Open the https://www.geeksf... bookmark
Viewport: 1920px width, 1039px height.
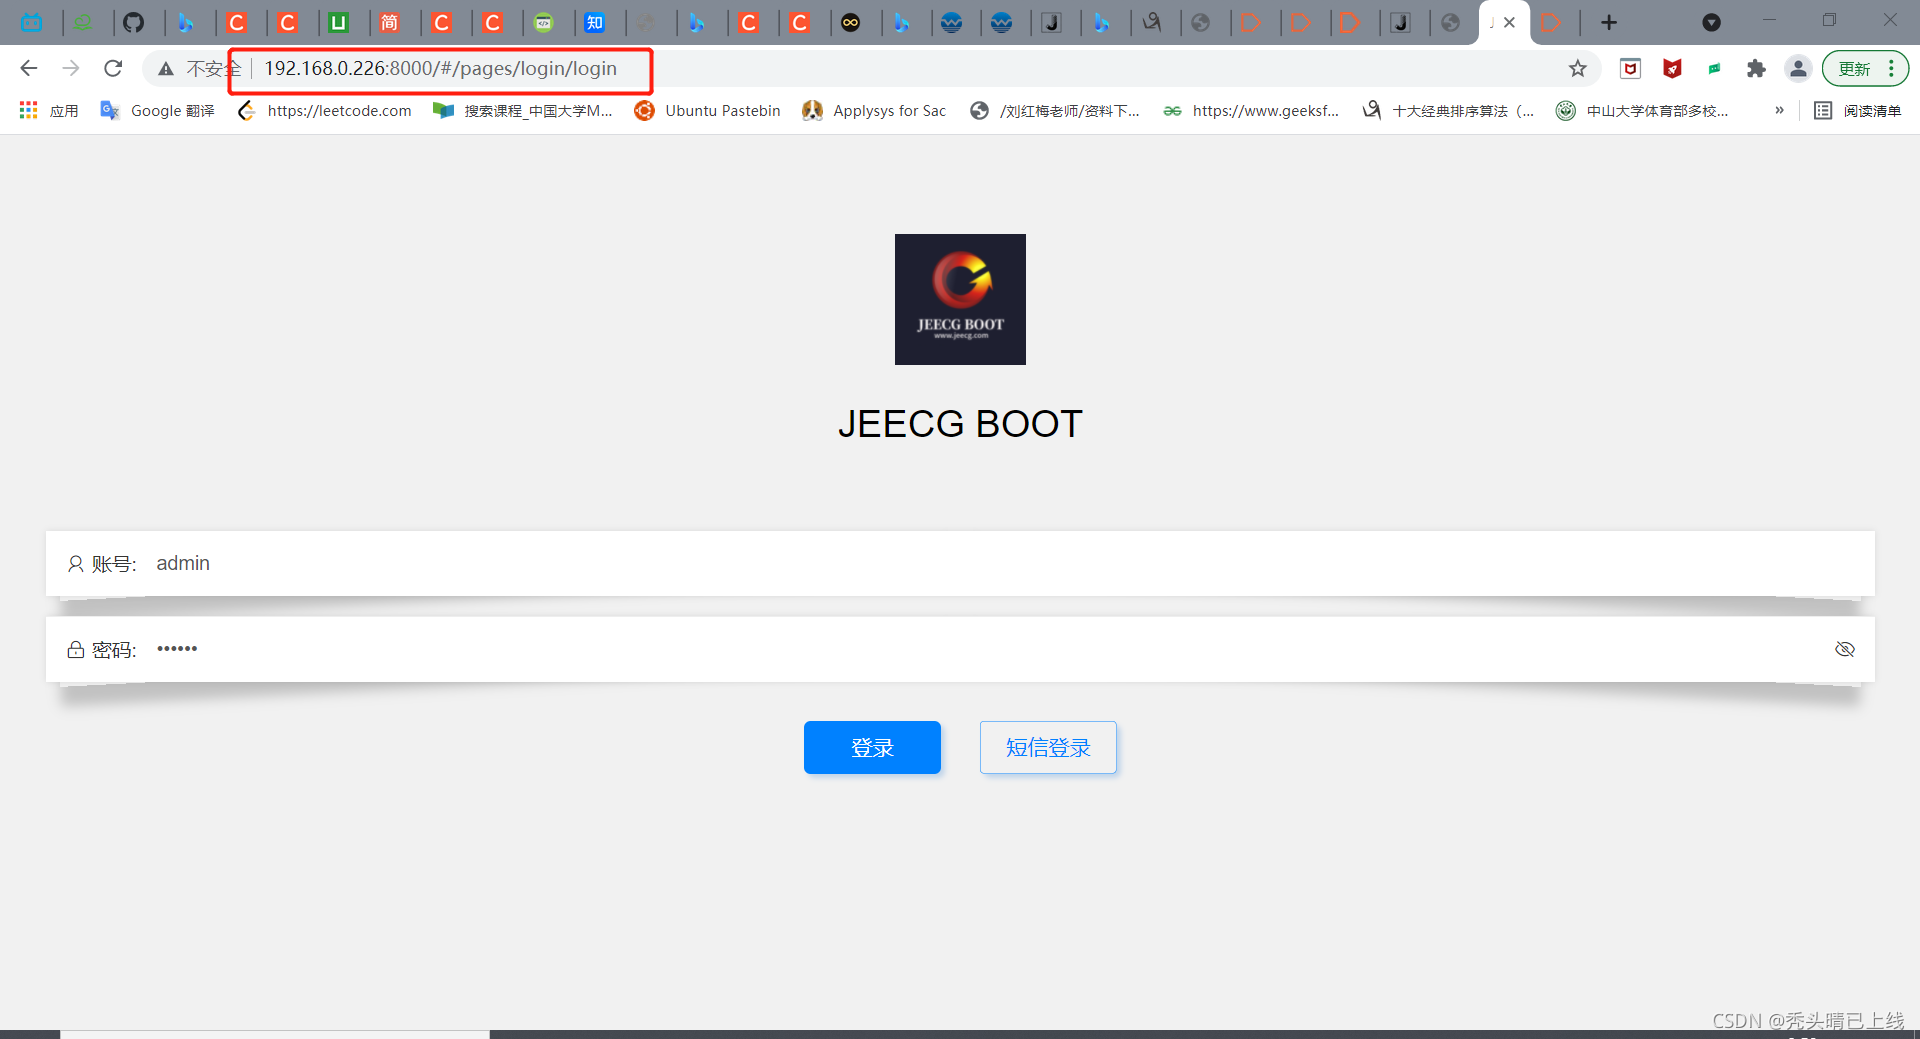[1250, 110]
